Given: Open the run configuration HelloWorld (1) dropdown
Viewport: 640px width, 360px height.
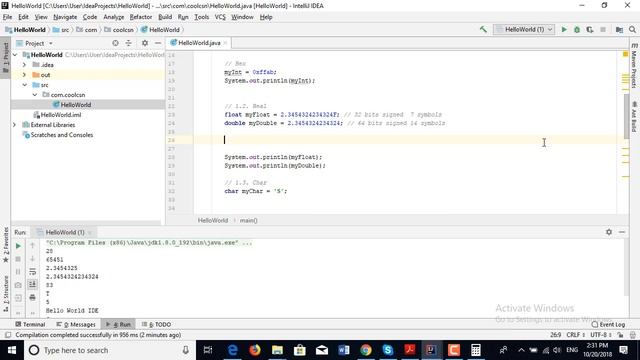Looking at the screenshot, I should tap(524, 29).
